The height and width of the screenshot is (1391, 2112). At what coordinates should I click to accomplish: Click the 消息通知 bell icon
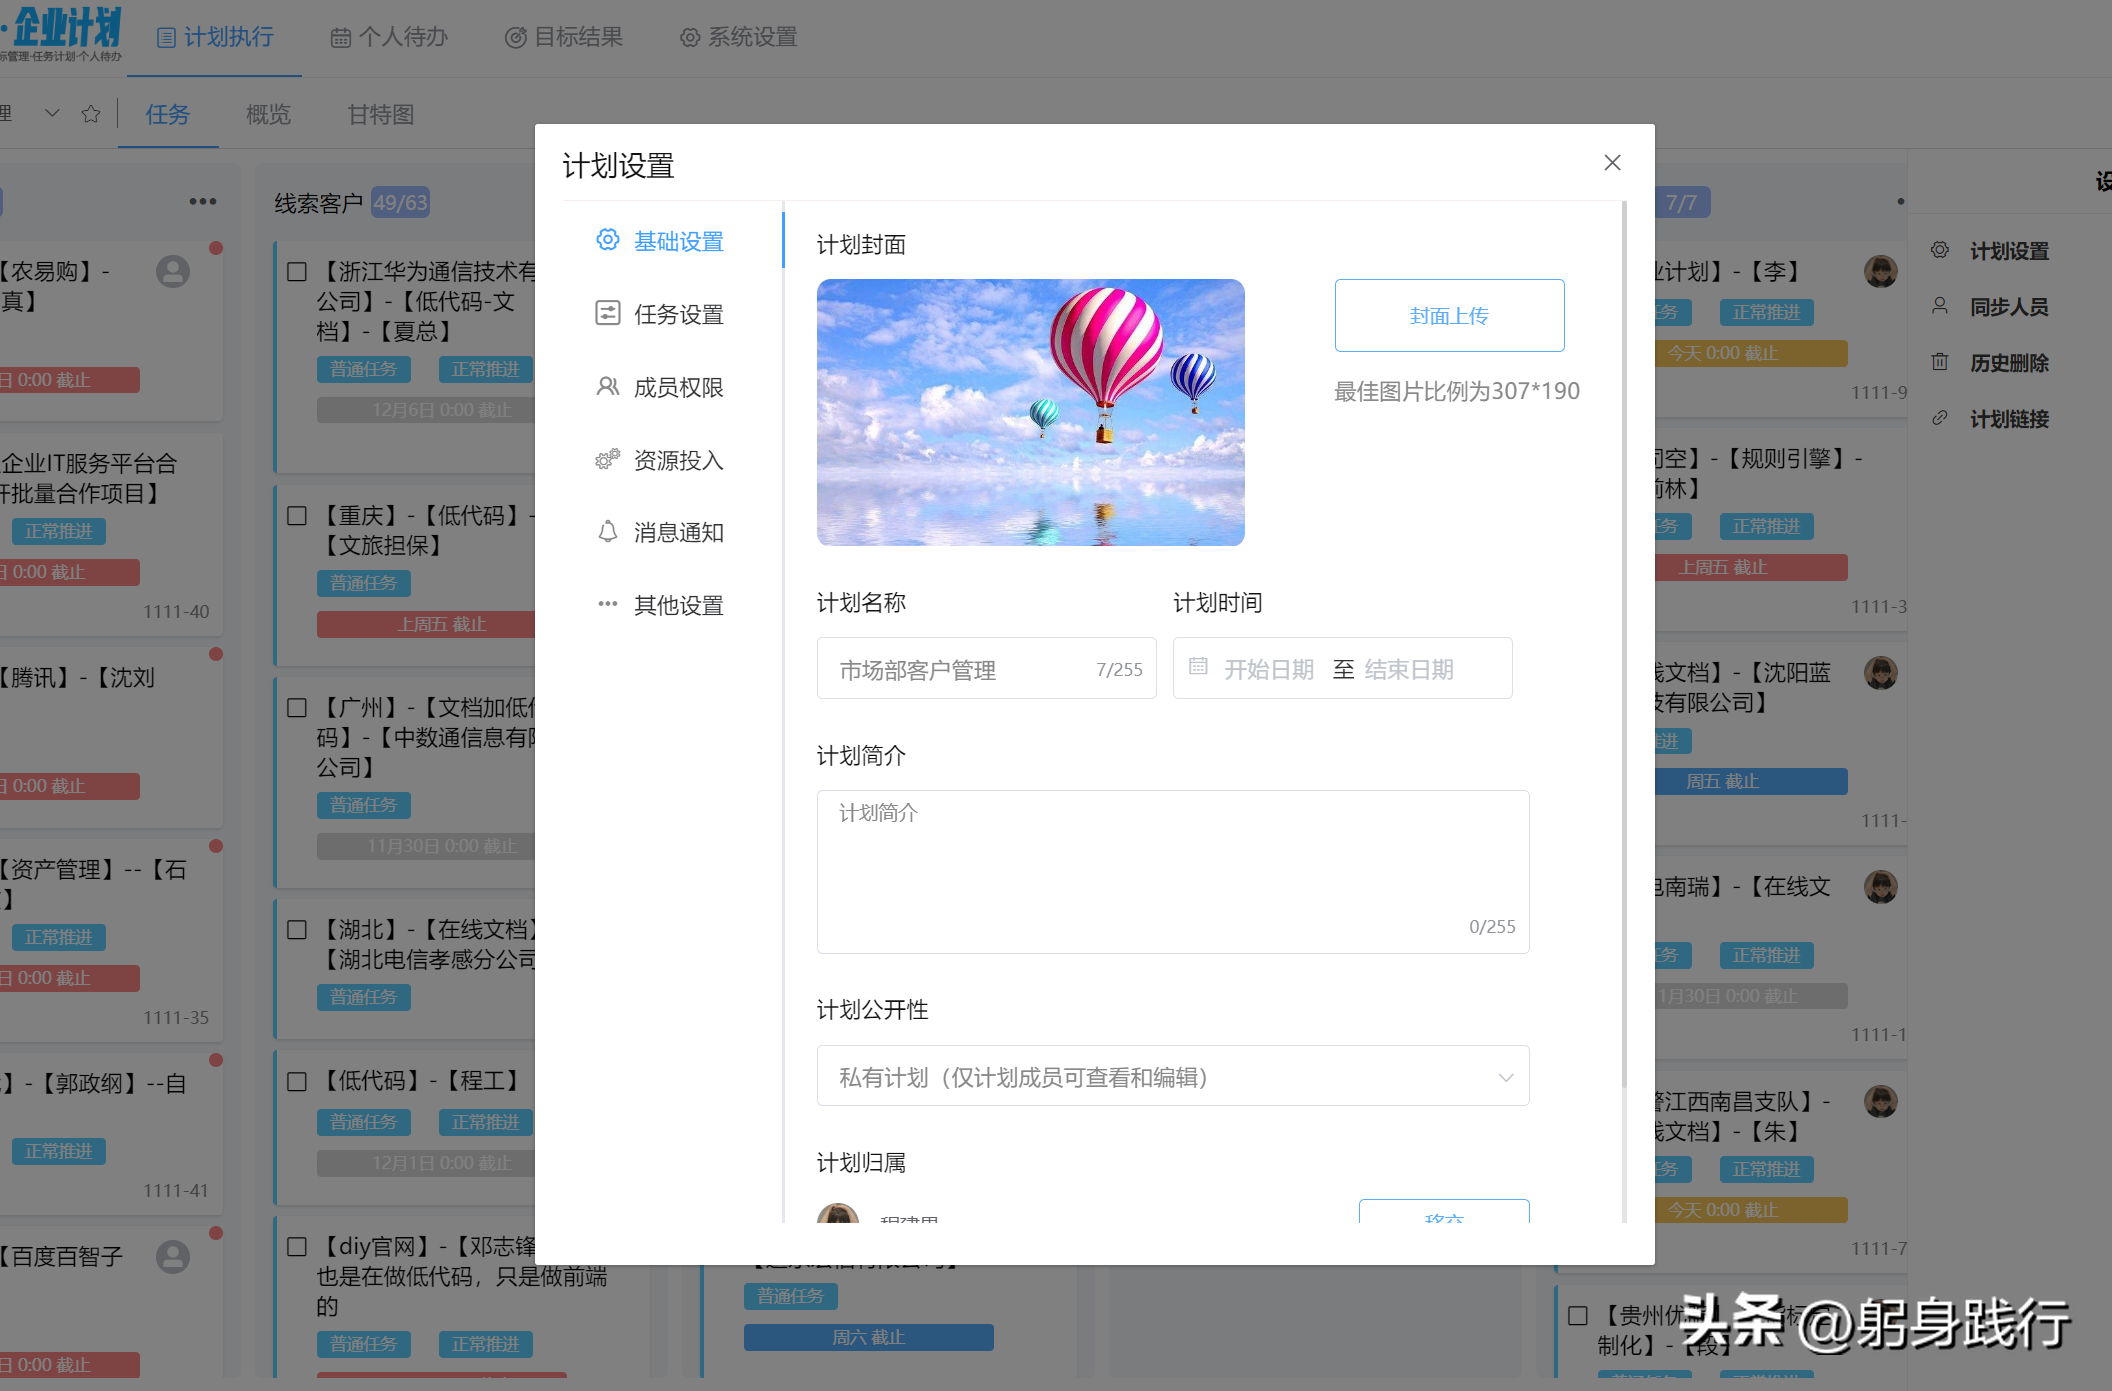pos(607,532)
